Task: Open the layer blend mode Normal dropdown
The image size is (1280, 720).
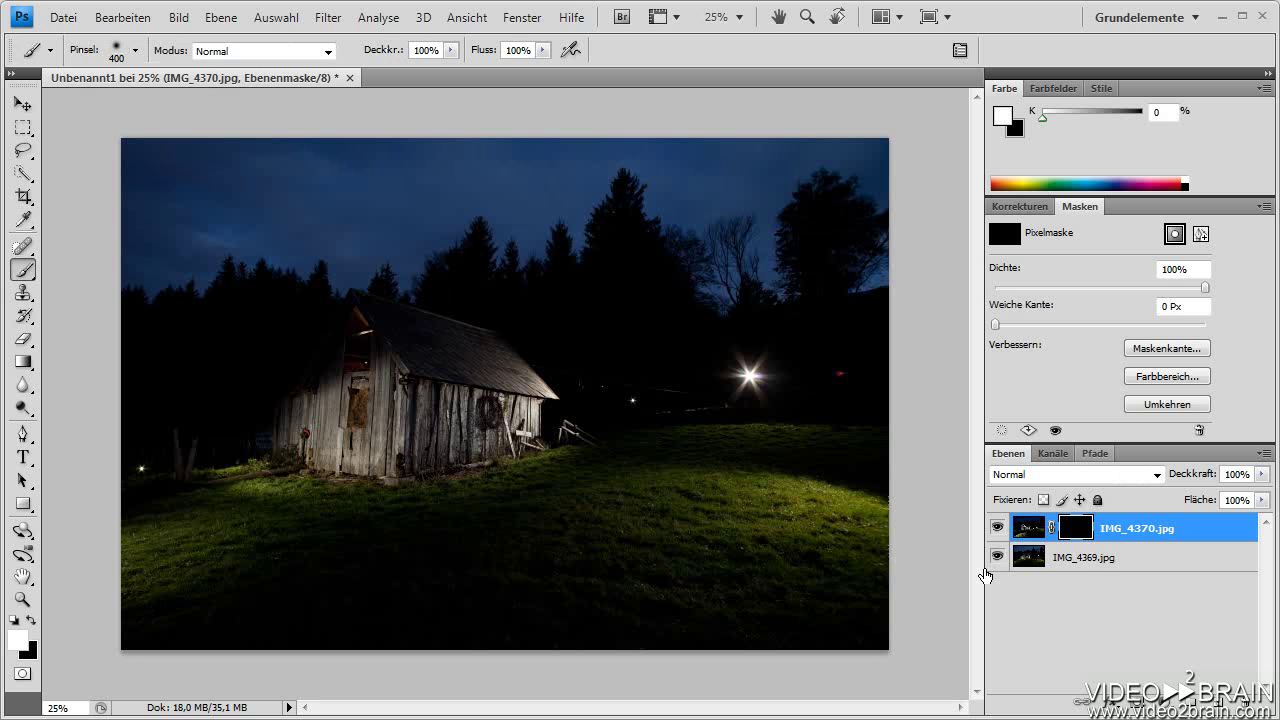Action: point(1076,475)
